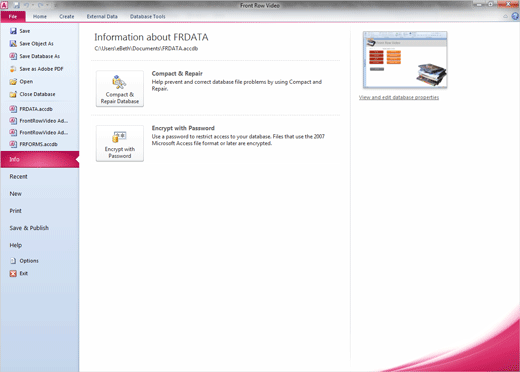Click the FRFORMS.accdb file icon

click(13, 144)
